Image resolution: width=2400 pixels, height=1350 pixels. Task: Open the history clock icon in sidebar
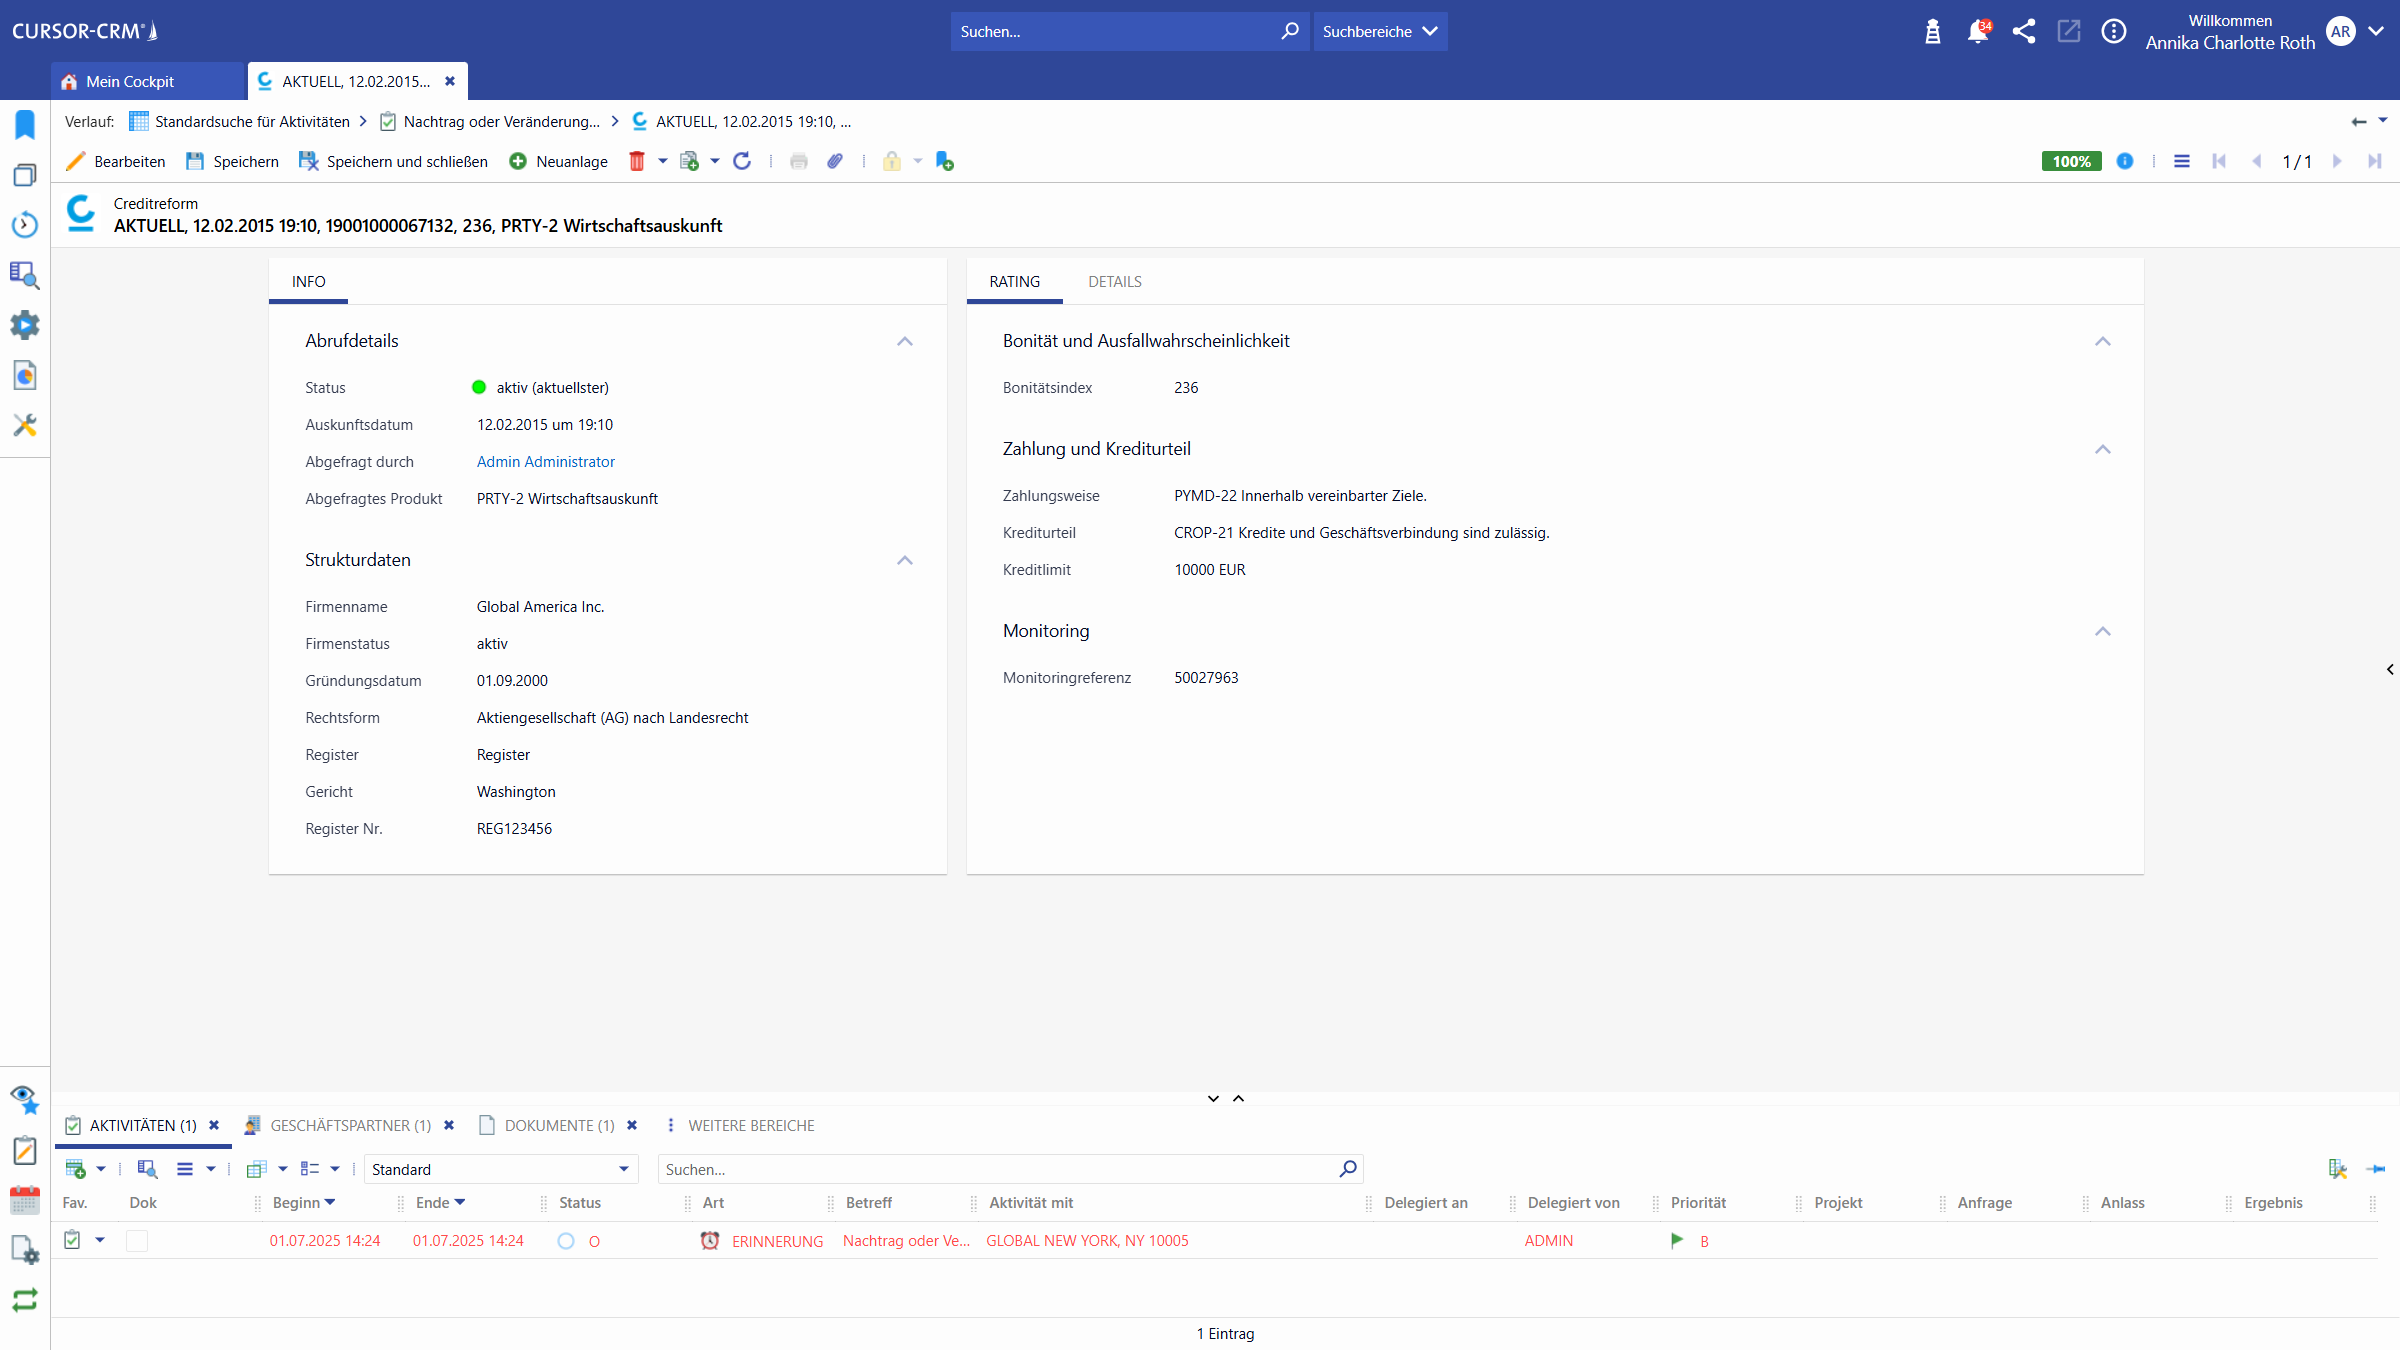pos(25,225)
